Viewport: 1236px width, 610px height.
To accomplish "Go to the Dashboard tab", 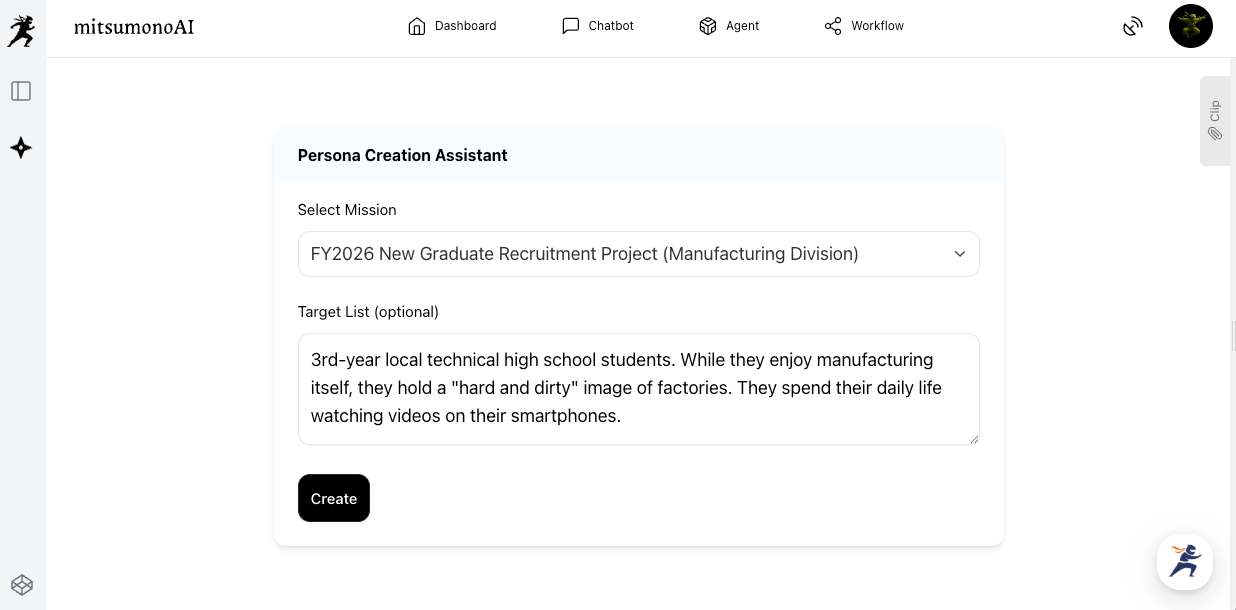I will (x=452, y=26).
